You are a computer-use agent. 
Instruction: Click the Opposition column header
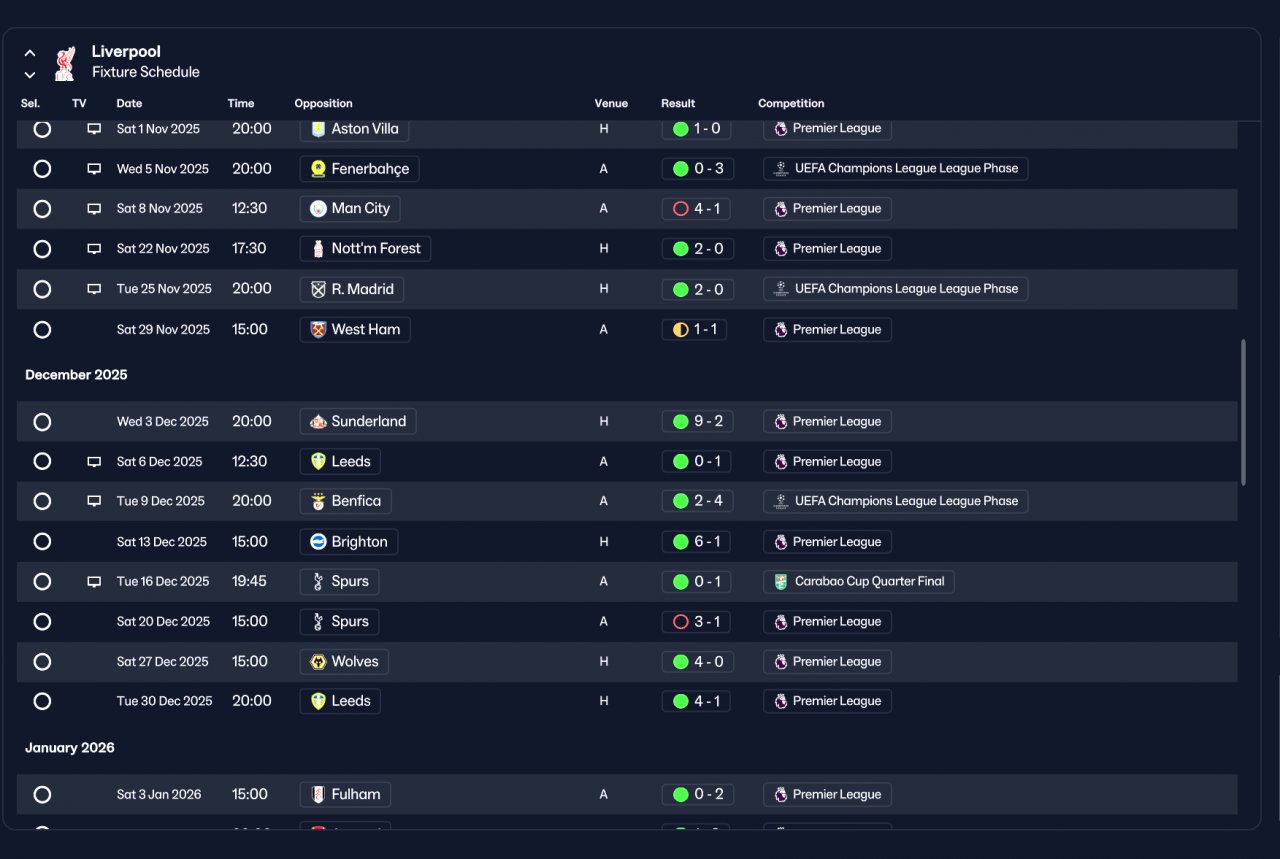pyautogui.click(x=323, y=103)
